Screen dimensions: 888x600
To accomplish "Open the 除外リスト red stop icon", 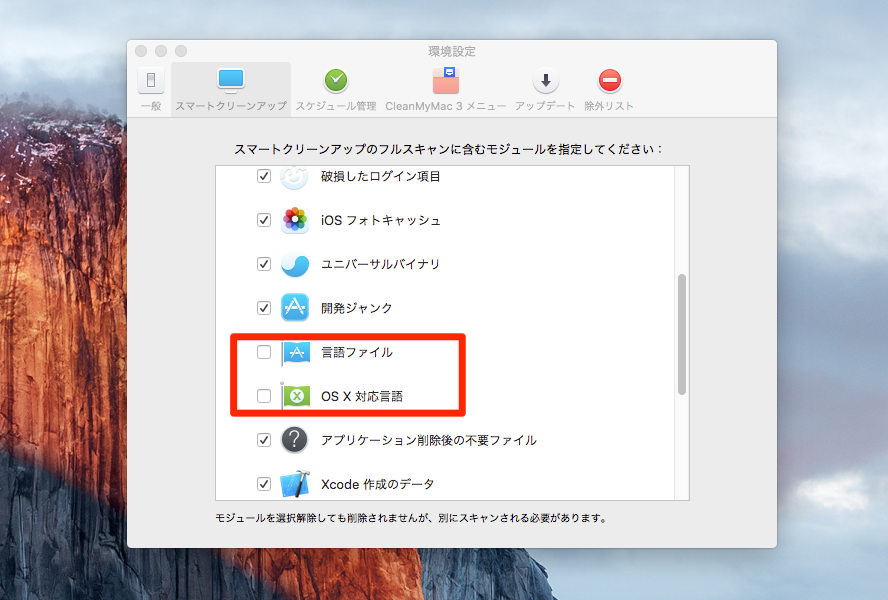I will click(x=609, y=80).
